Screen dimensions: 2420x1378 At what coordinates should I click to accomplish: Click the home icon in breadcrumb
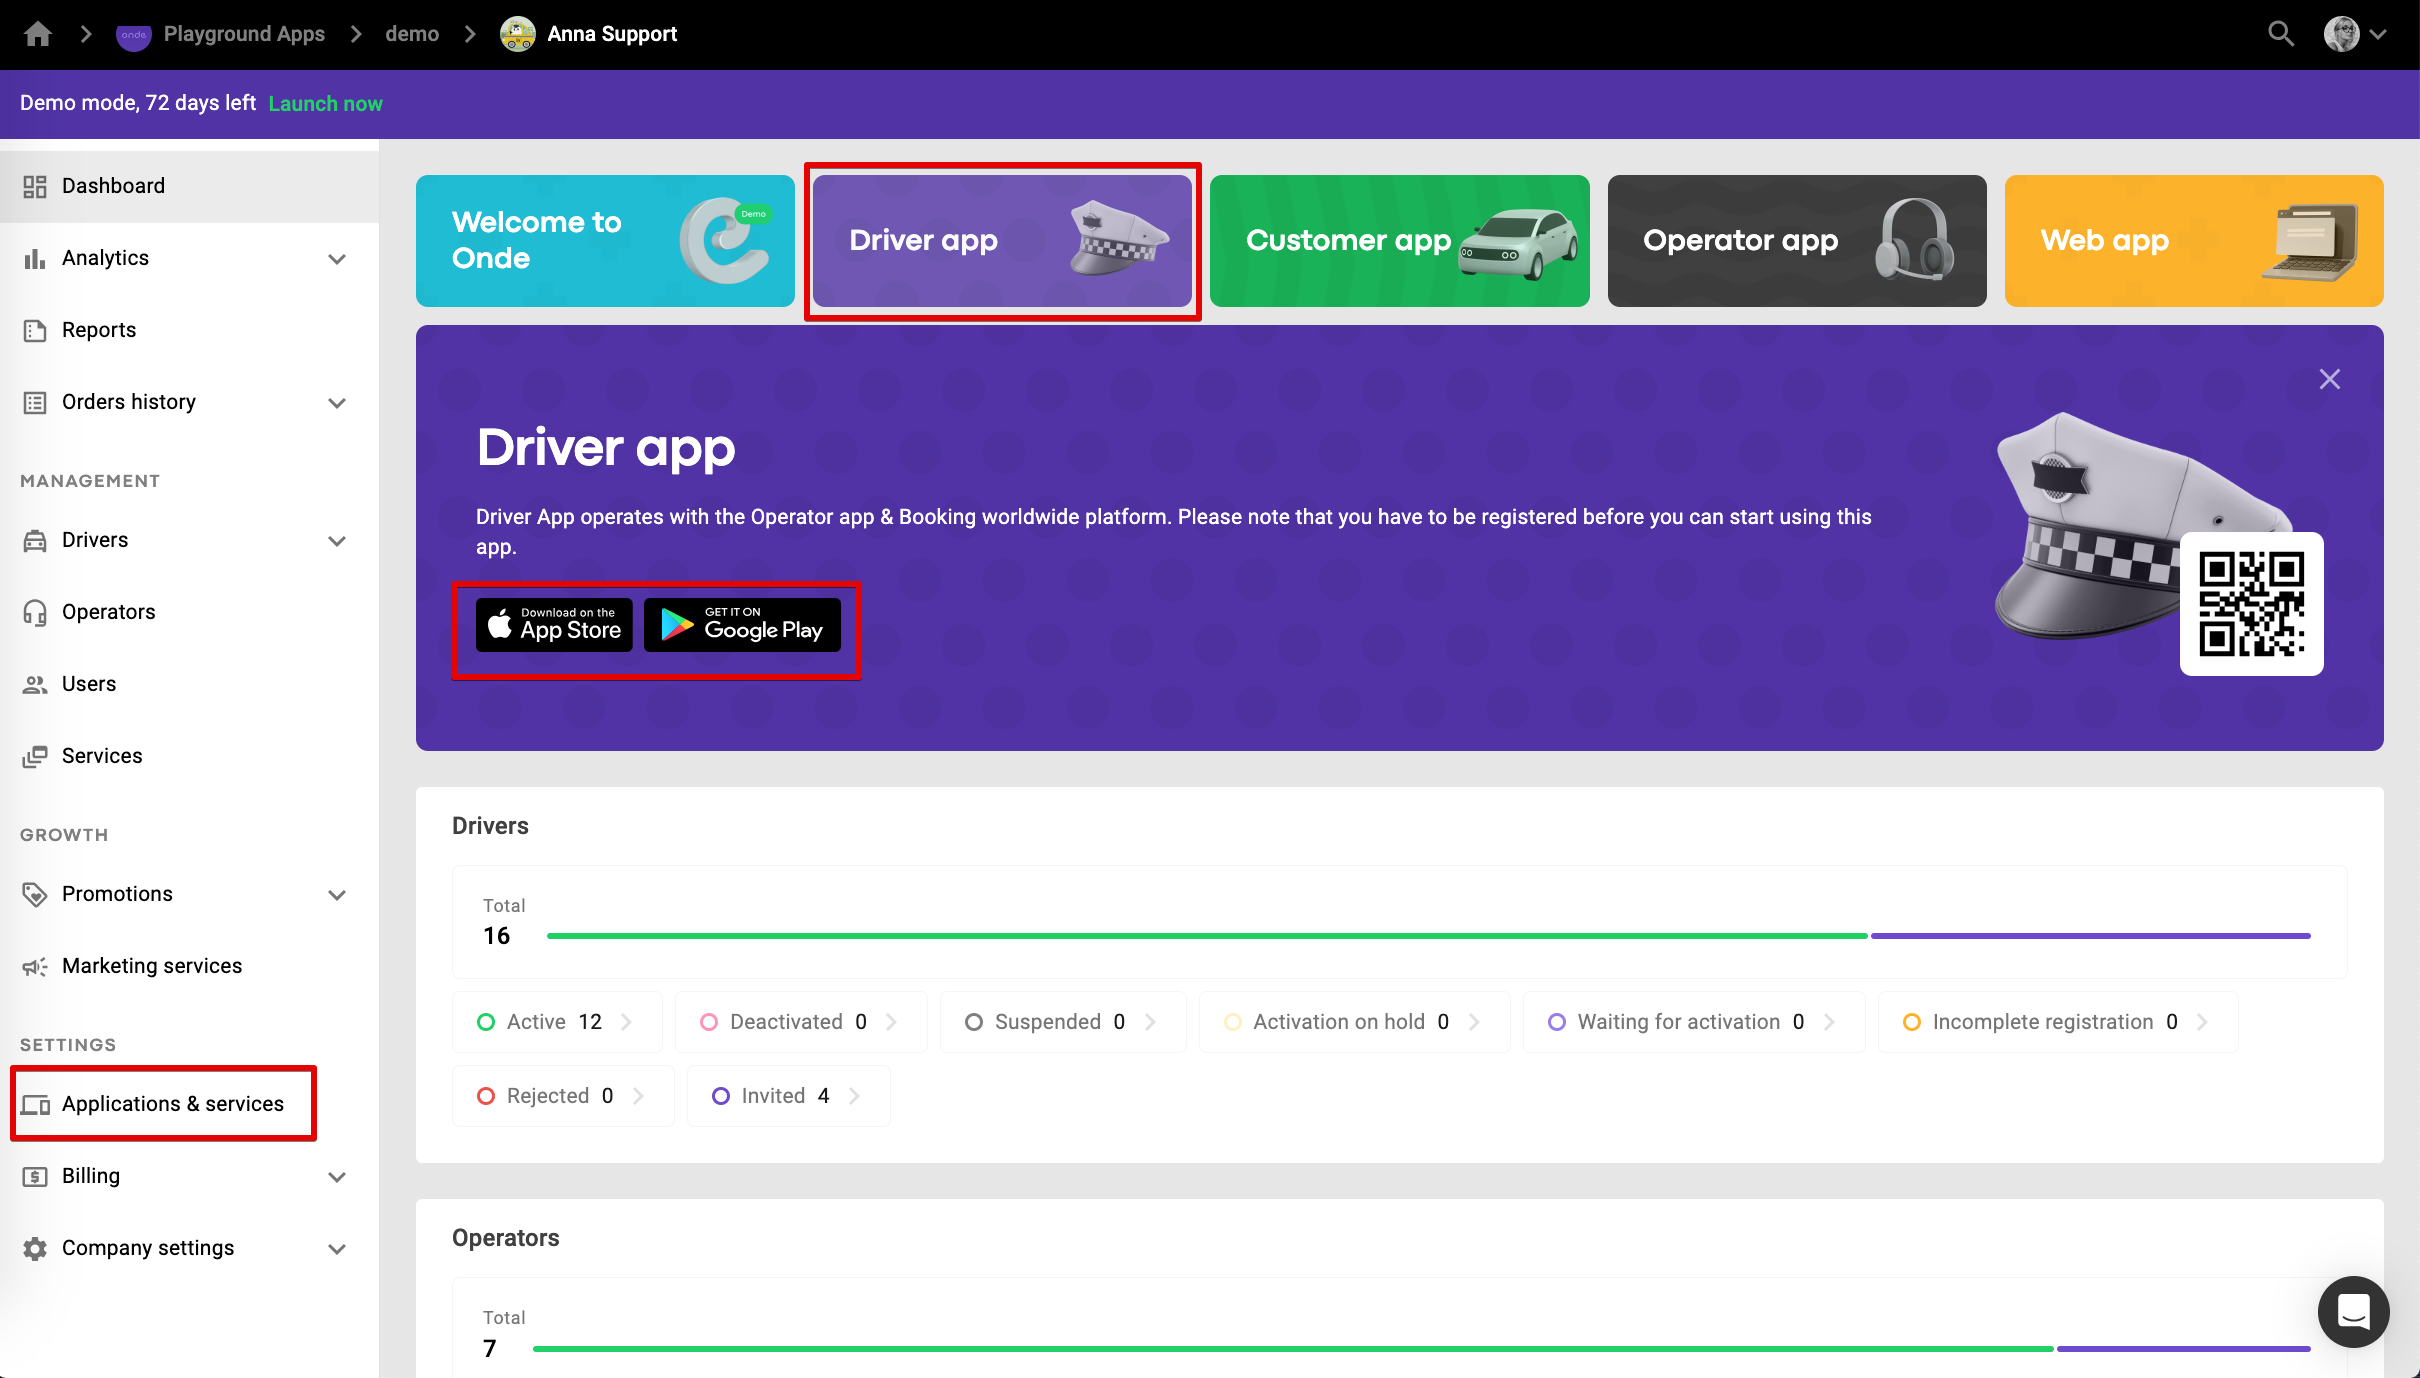click(38, 34)
